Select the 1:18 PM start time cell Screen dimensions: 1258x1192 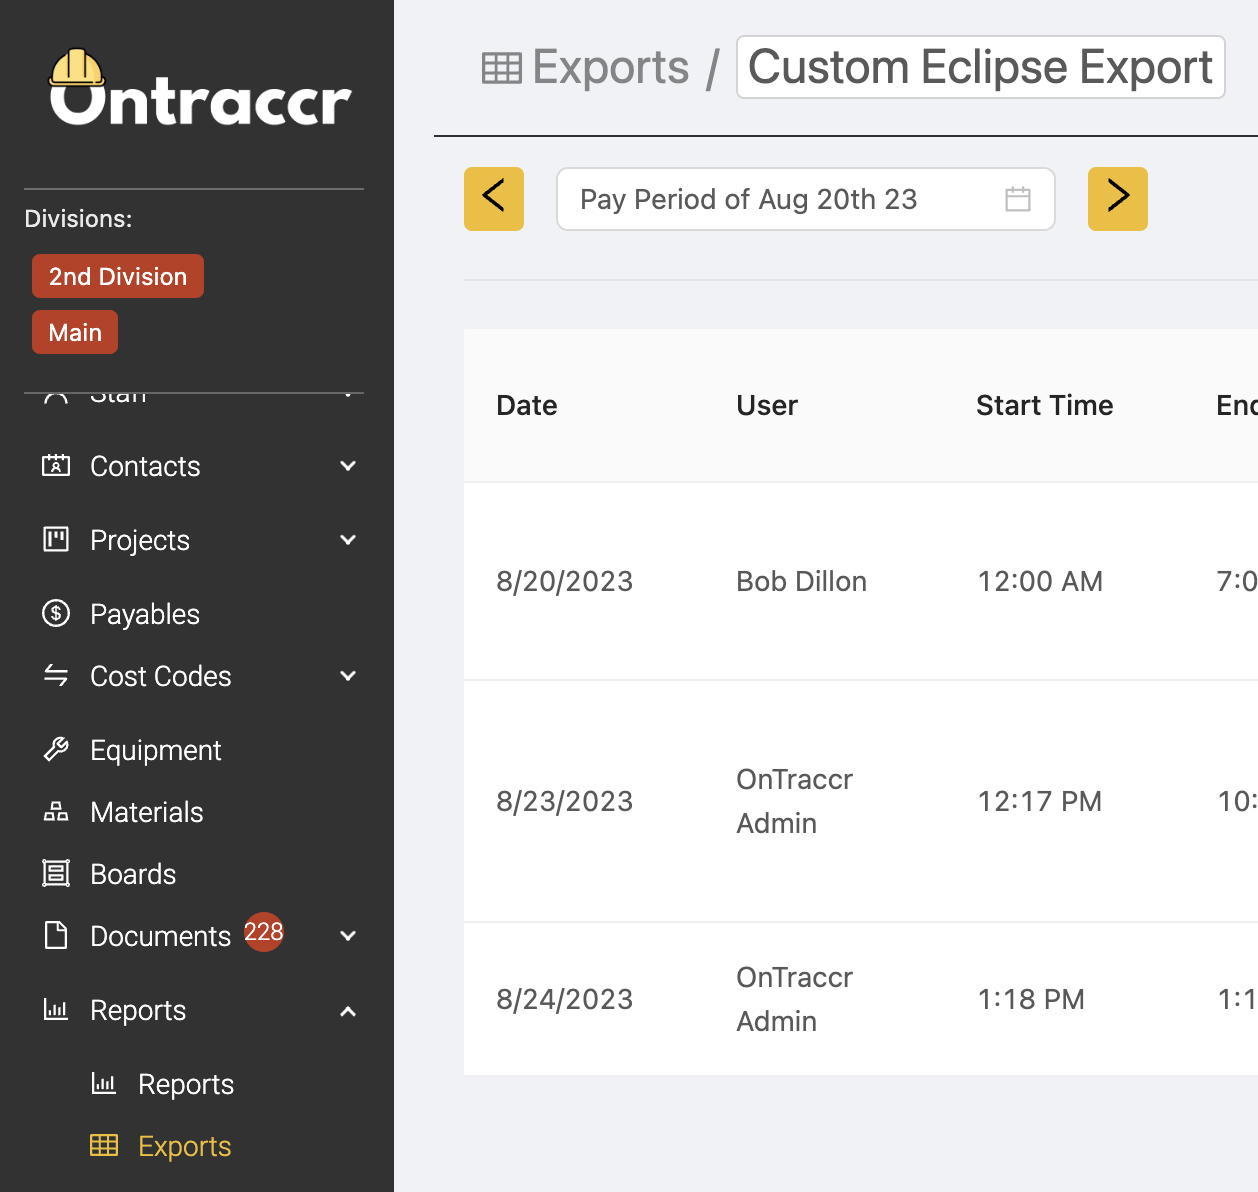pos(1031,999)
